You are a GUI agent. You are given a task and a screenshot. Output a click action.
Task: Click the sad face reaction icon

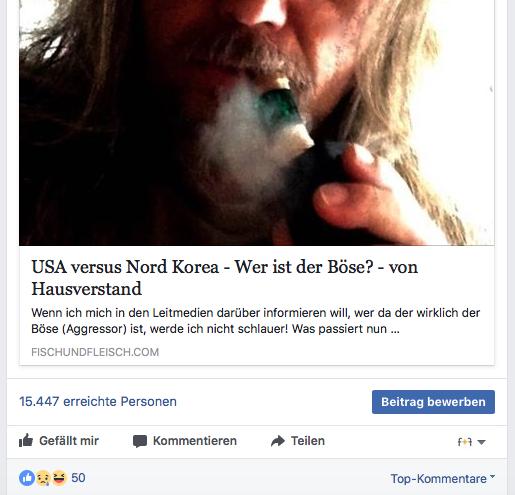coord(43,478)
